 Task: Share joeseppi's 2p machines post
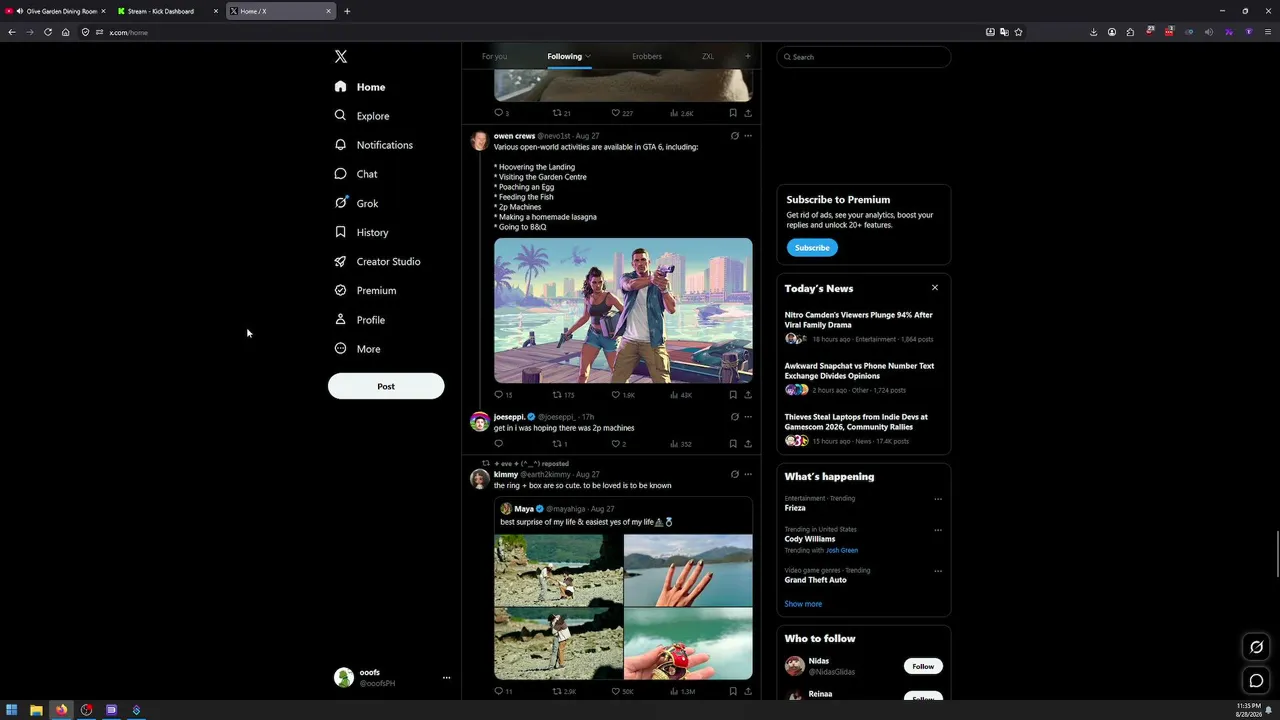click(x=748, y=444)
